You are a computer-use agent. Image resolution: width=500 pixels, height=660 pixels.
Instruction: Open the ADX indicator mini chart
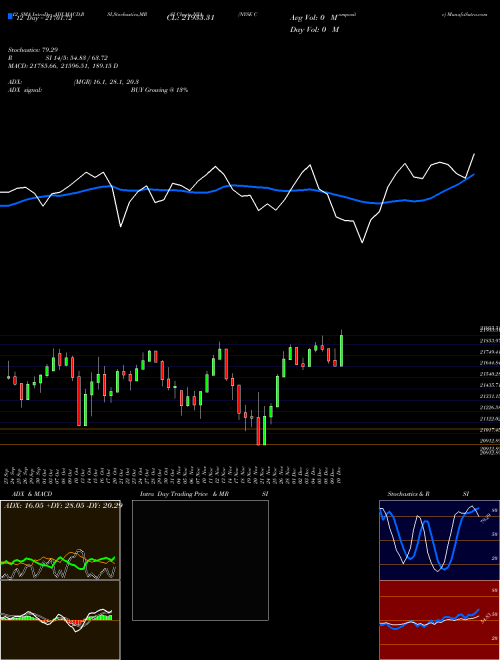click(x=60, y=540)
